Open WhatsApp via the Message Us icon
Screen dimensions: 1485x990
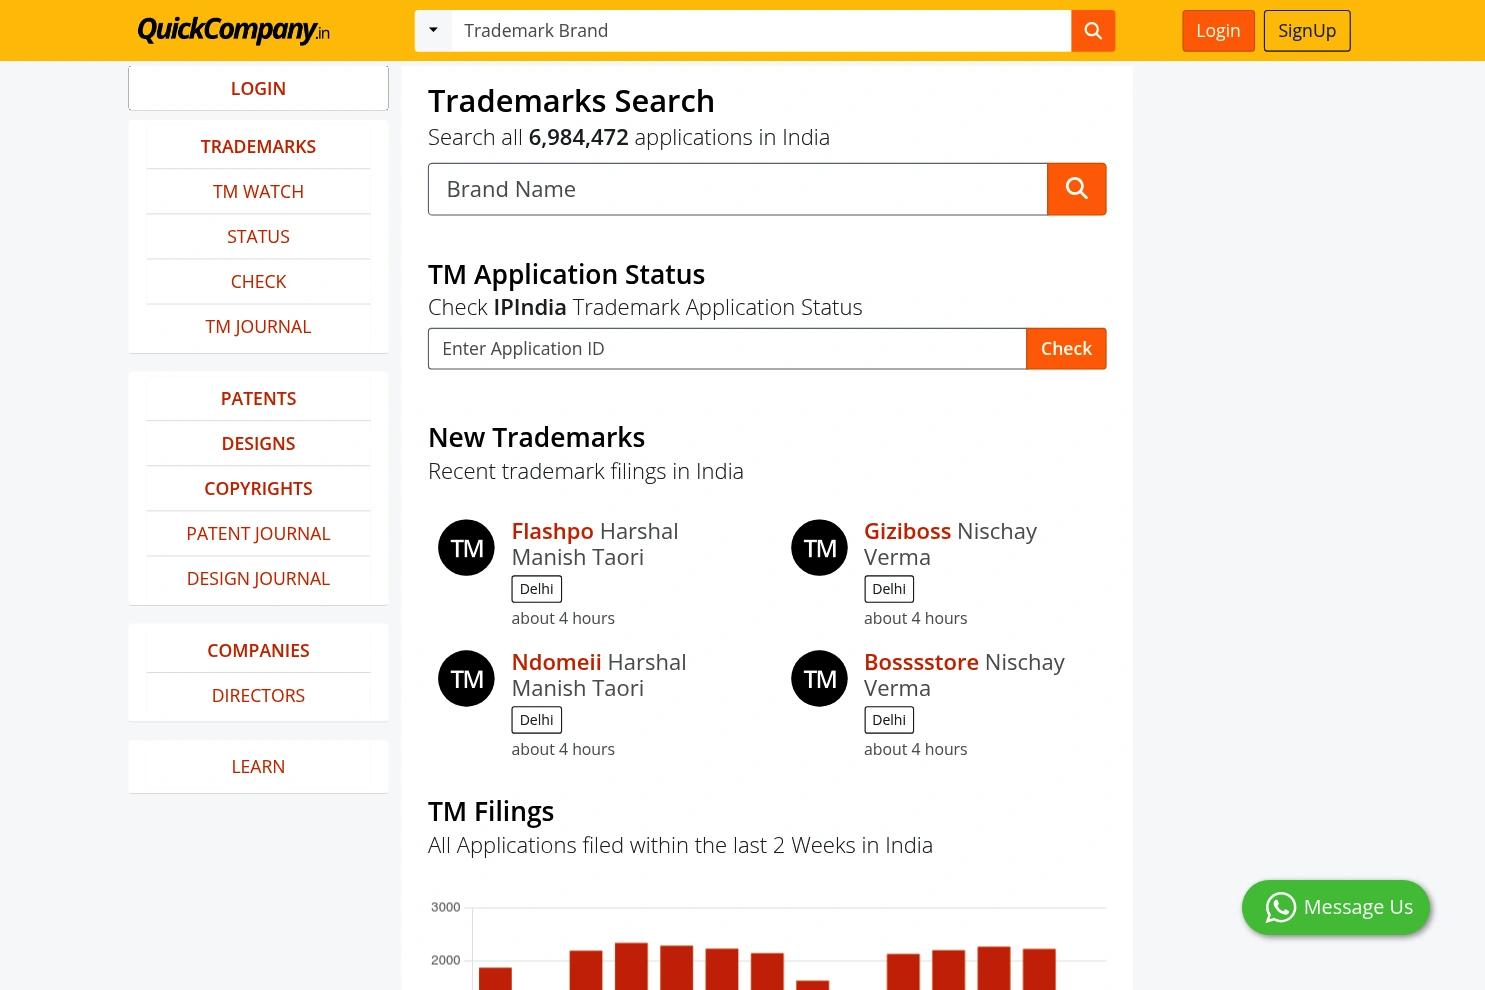[x=1280, y=907]
